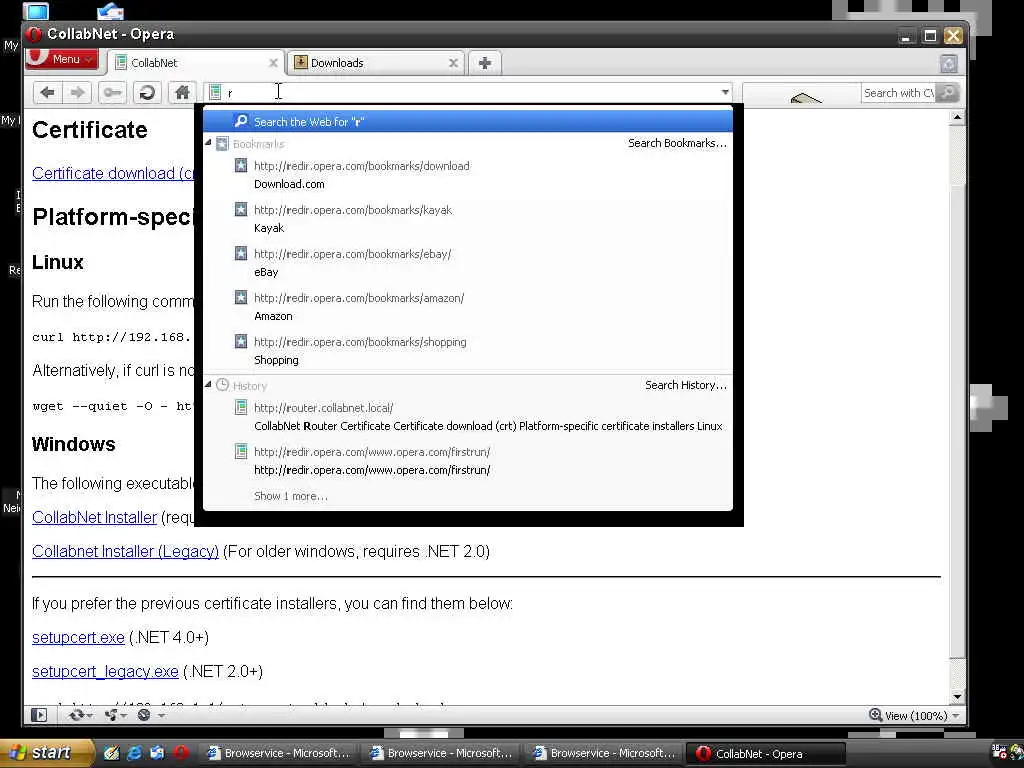The height and width of the screenshot is (768, 1024).
Task: Open the password wand key button
Action: pos(112,93)
